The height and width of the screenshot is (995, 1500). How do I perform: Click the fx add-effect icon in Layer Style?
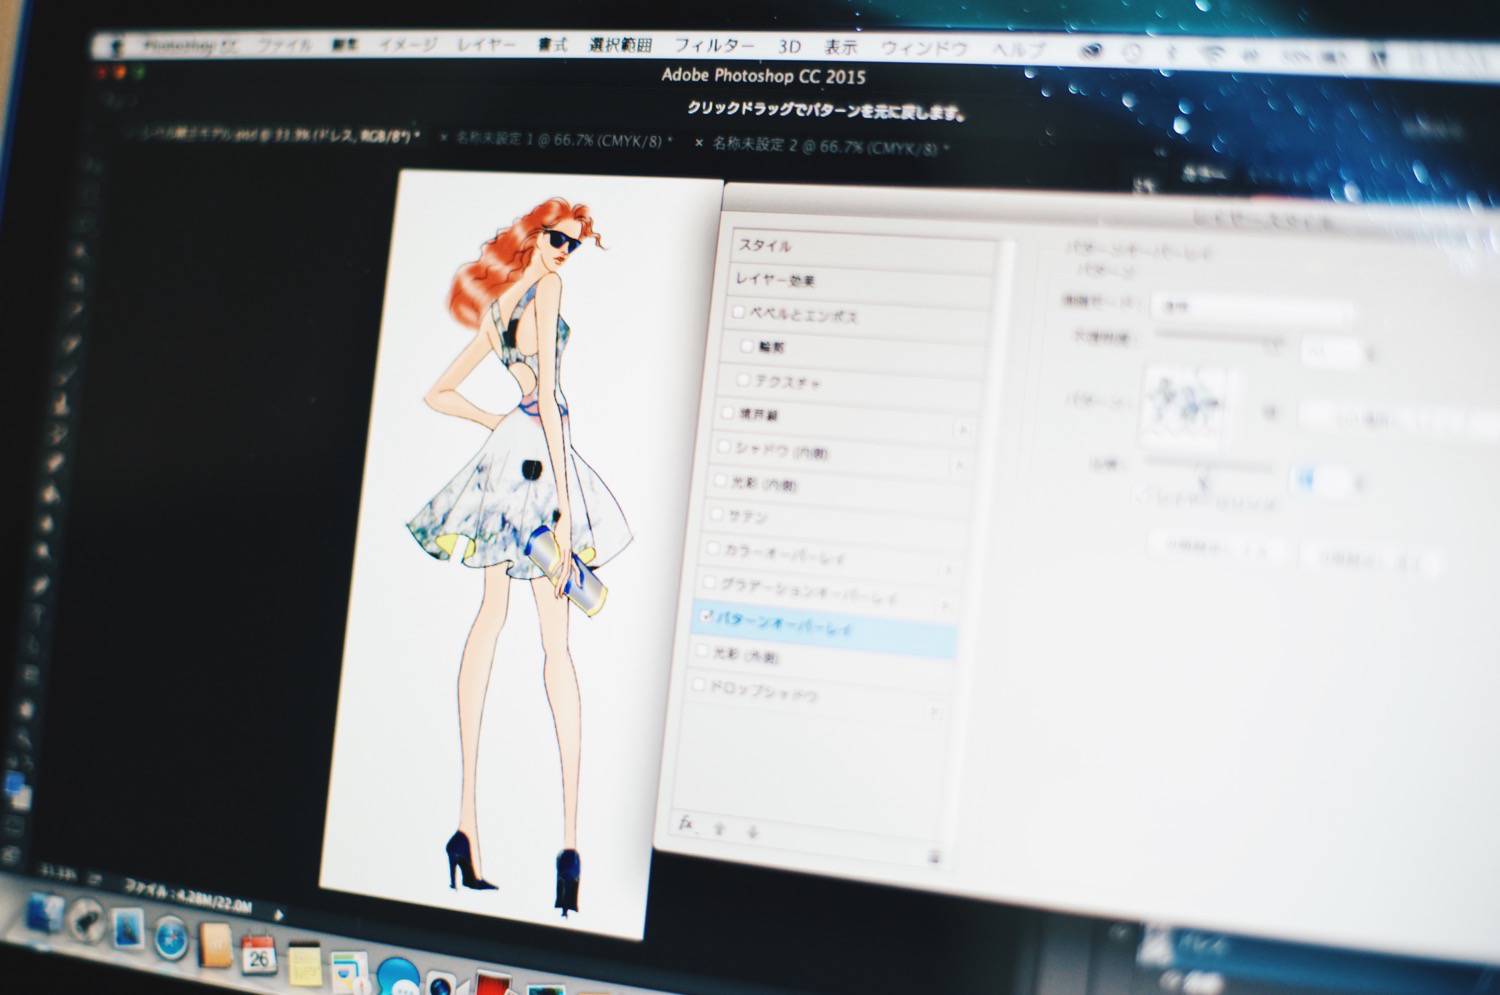685,823
